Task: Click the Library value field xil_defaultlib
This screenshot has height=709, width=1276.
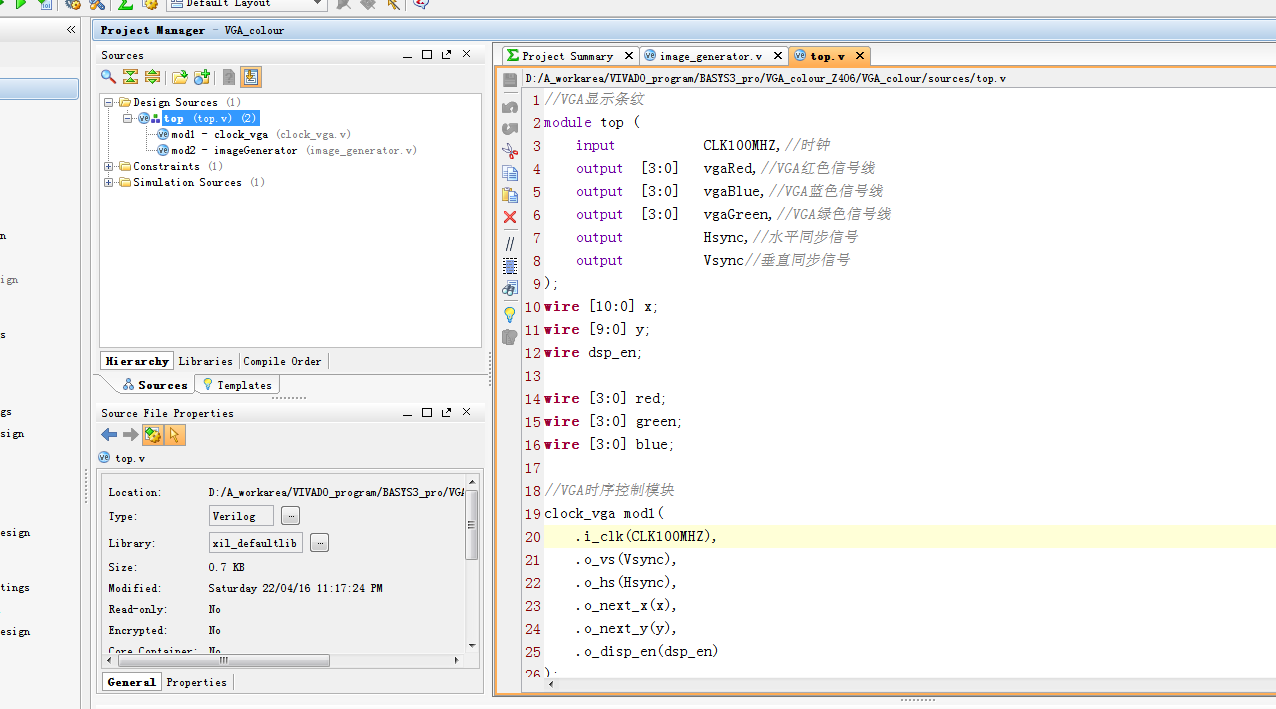Action: (x=255, y=542)
